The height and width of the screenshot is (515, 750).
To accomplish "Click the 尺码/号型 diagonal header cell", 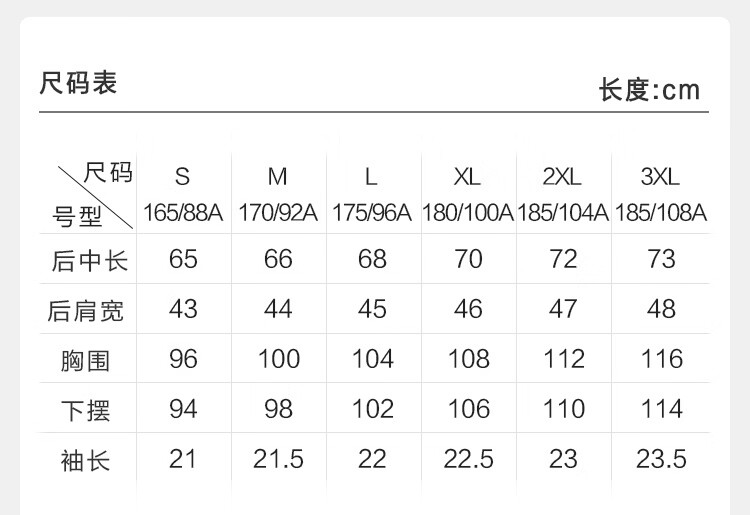I will pyautogui.click(x=88, y=194).
